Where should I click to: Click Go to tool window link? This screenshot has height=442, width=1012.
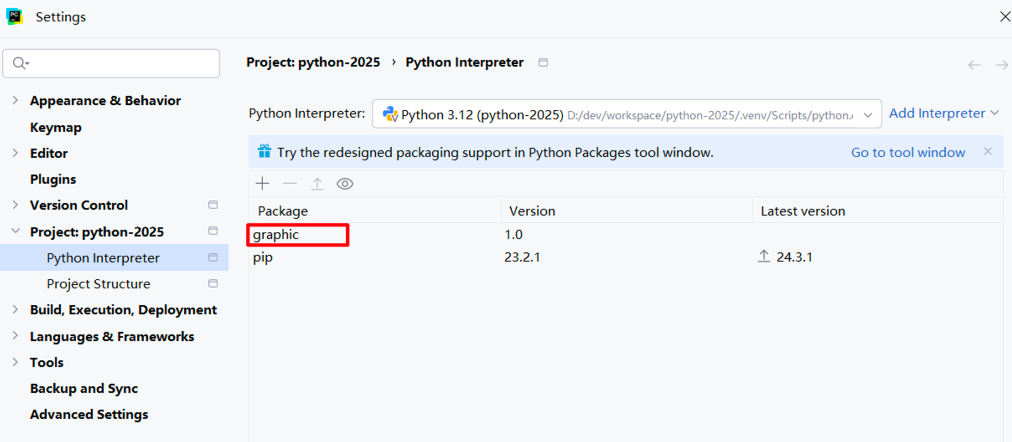pyautogui.click(x=907, y=152)
